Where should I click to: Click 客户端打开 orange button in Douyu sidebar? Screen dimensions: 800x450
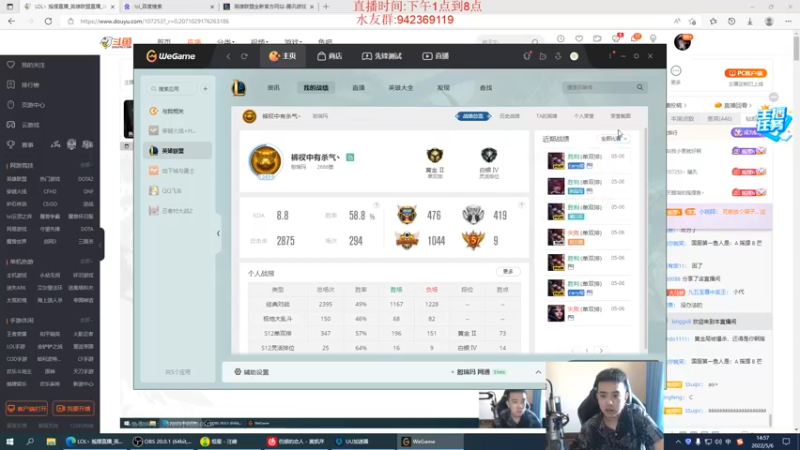point(27,409)
